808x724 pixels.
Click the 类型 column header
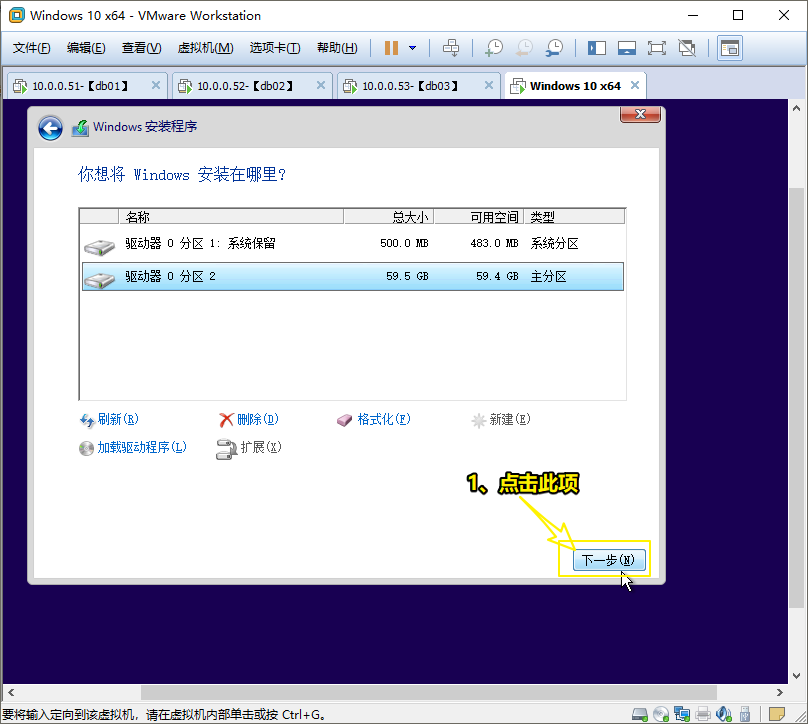(x=575, y=217)
